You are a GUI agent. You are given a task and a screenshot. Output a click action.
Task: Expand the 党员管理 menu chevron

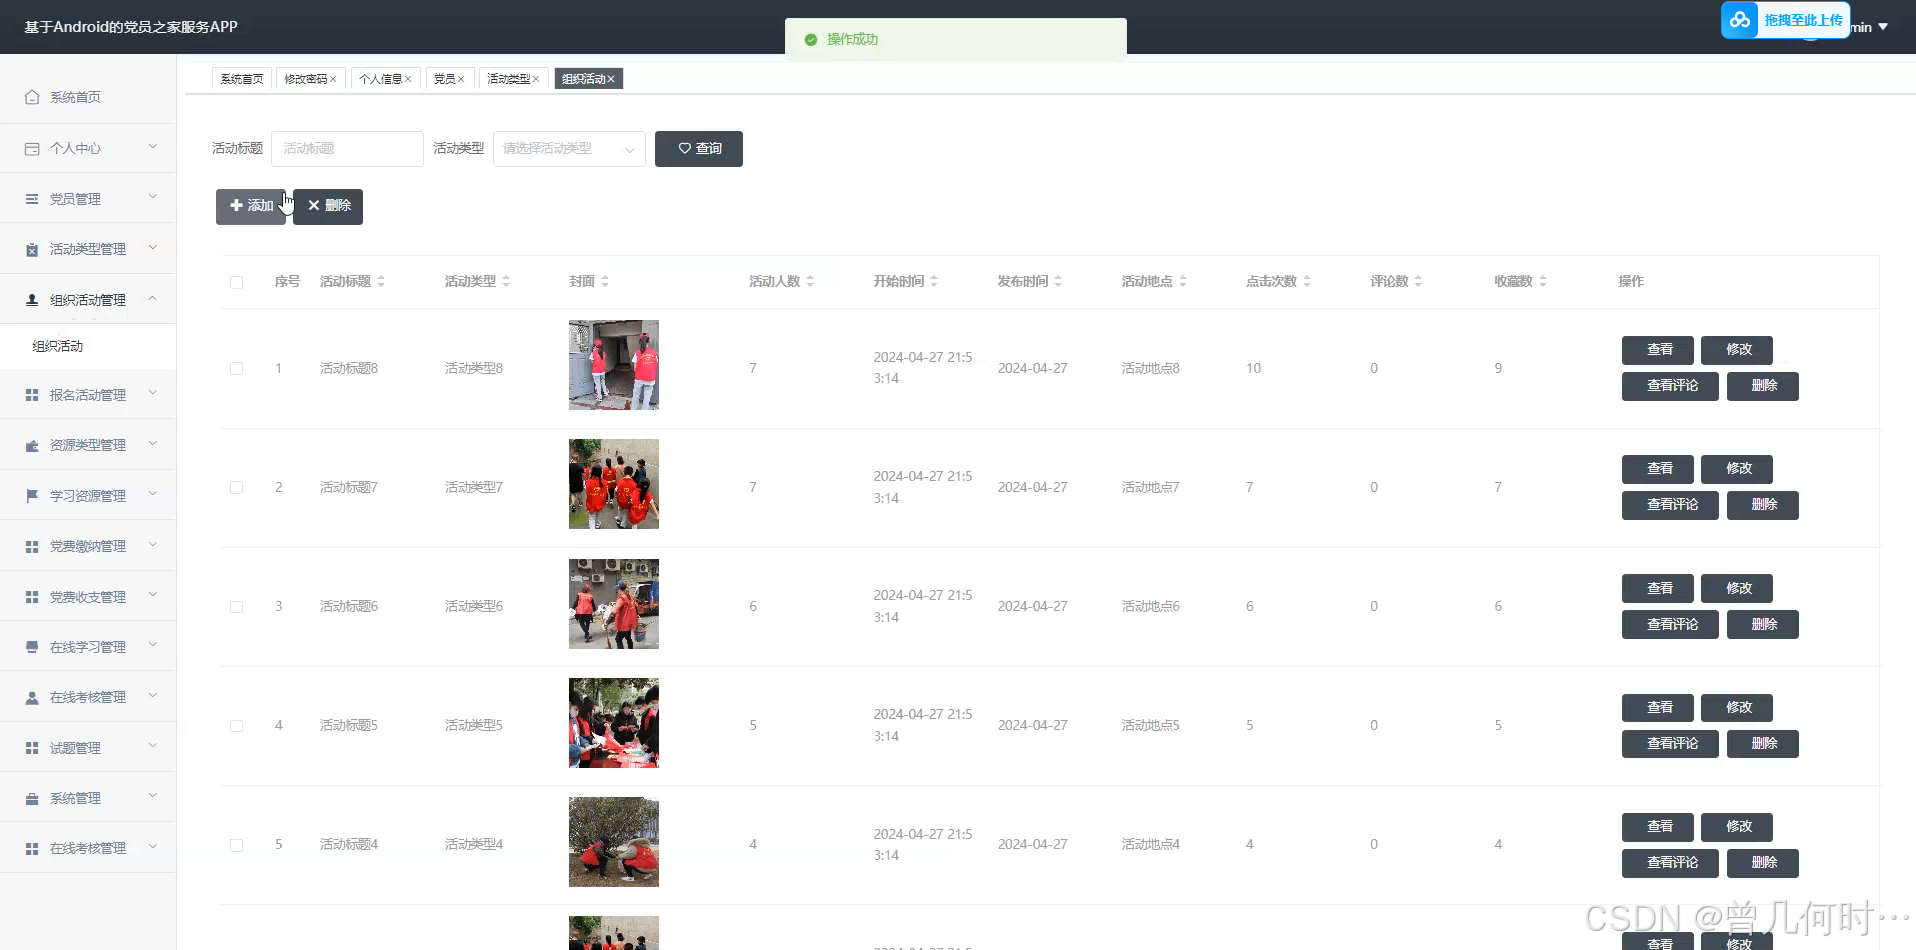(x=153, y=197)
